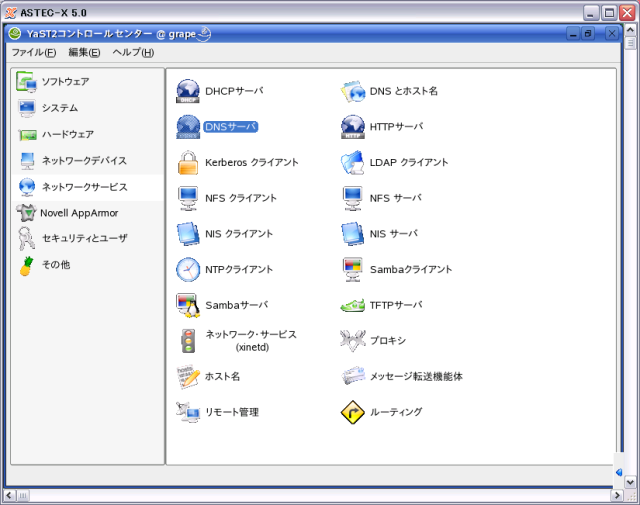Click the Sambaサーバ label

(237, 305)
